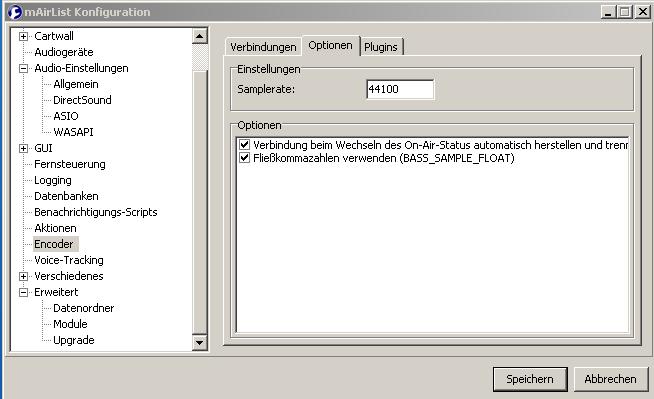The width and height of the screenshot is (654, 399).
Task: Select Erweitert tree item
Action: pyautogui.click(x=56, y=292)
